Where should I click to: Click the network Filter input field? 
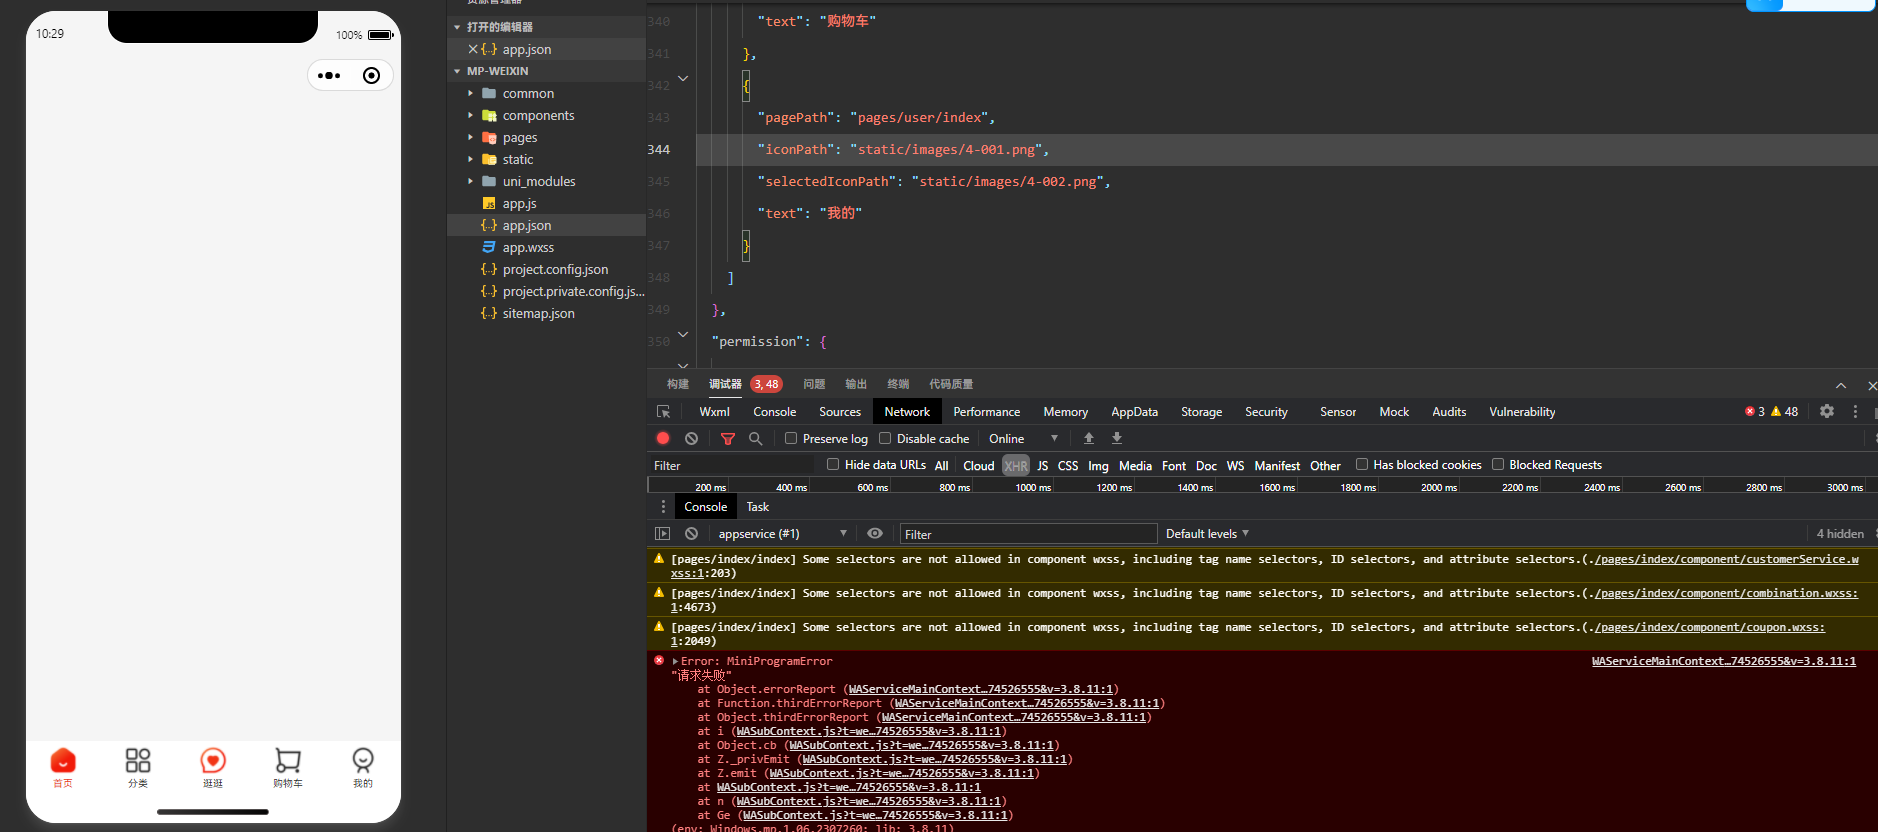point(731,466)
